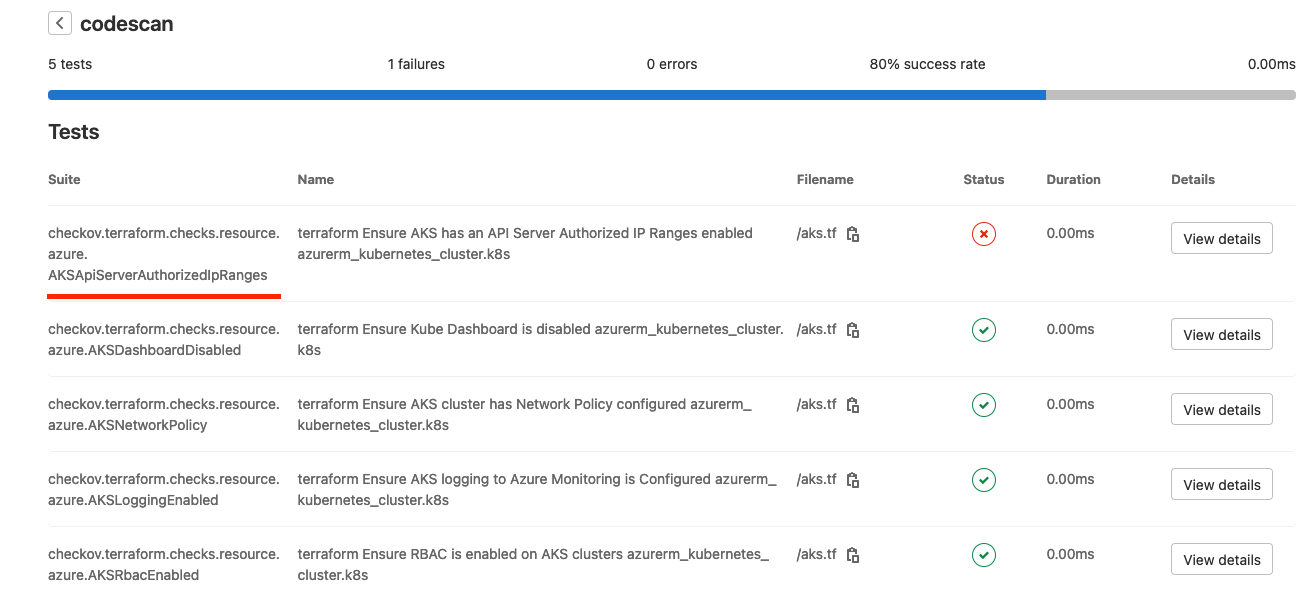Copy filename icon in AKSRbacEnabled row
The image size is (1306, 603).
(x=852, y=555)
